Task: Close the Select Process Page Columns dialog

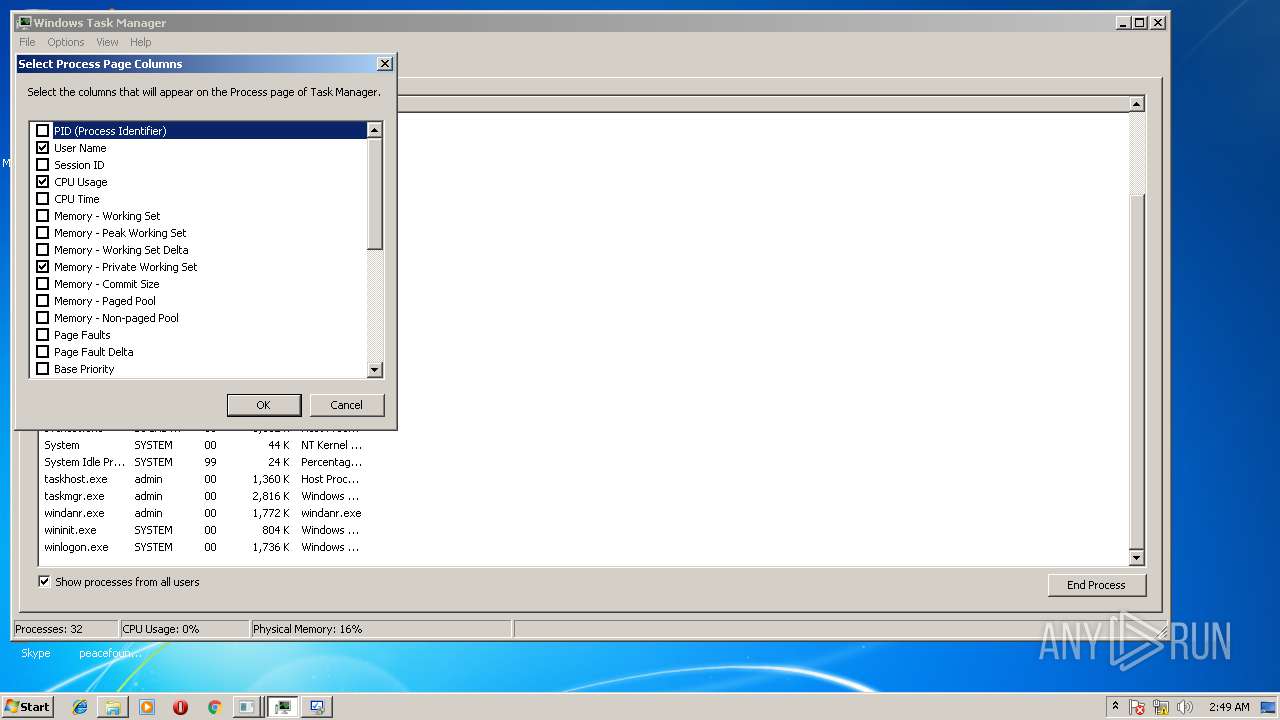Action: (x=384, y=64)
